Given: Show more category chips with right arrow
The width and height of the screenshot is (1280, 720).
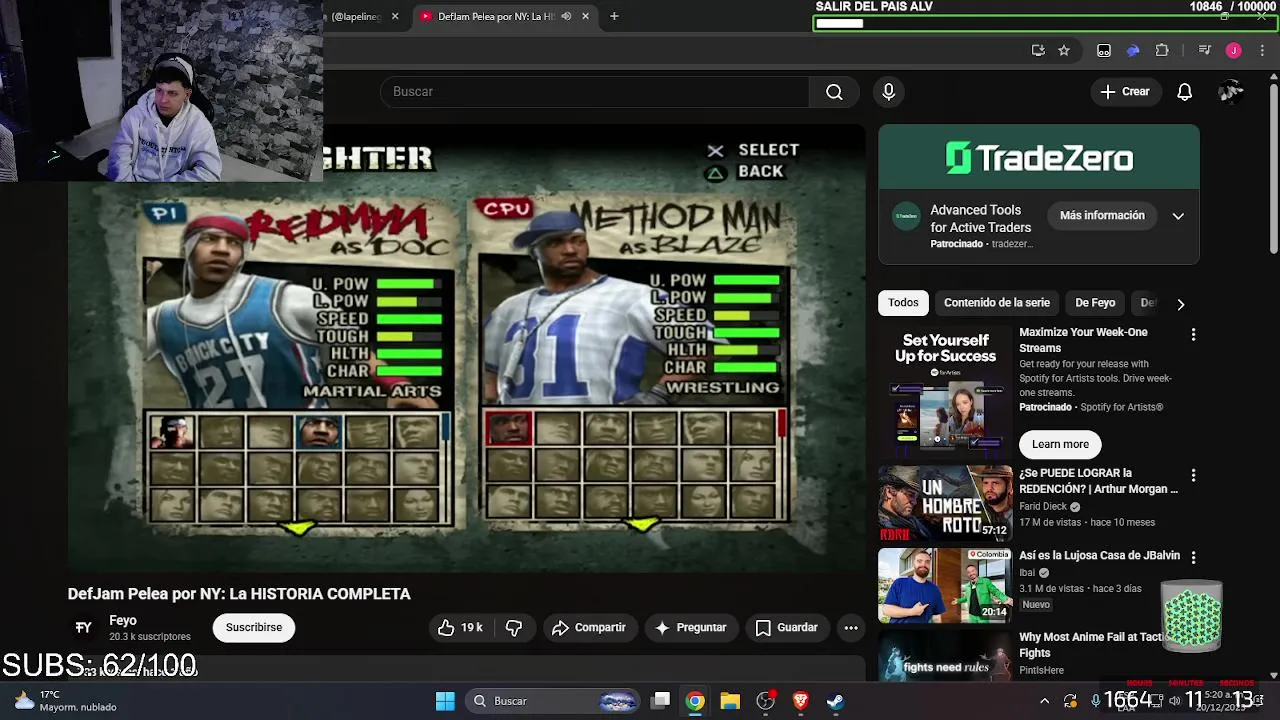Looking at the screenshot, I should tap(1180, 304).
